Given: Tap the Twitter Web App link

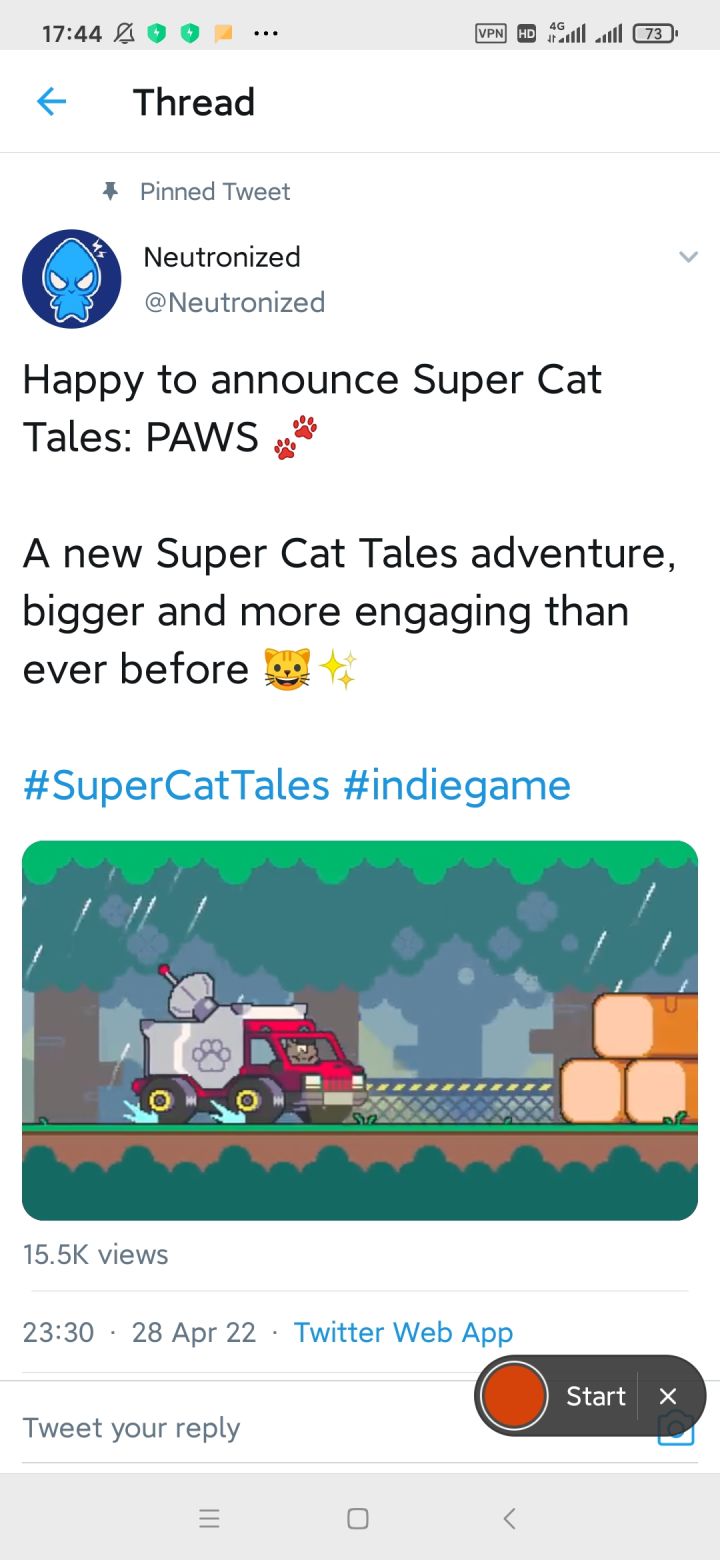Looking at the screenshot, I should coord(403,1332).
